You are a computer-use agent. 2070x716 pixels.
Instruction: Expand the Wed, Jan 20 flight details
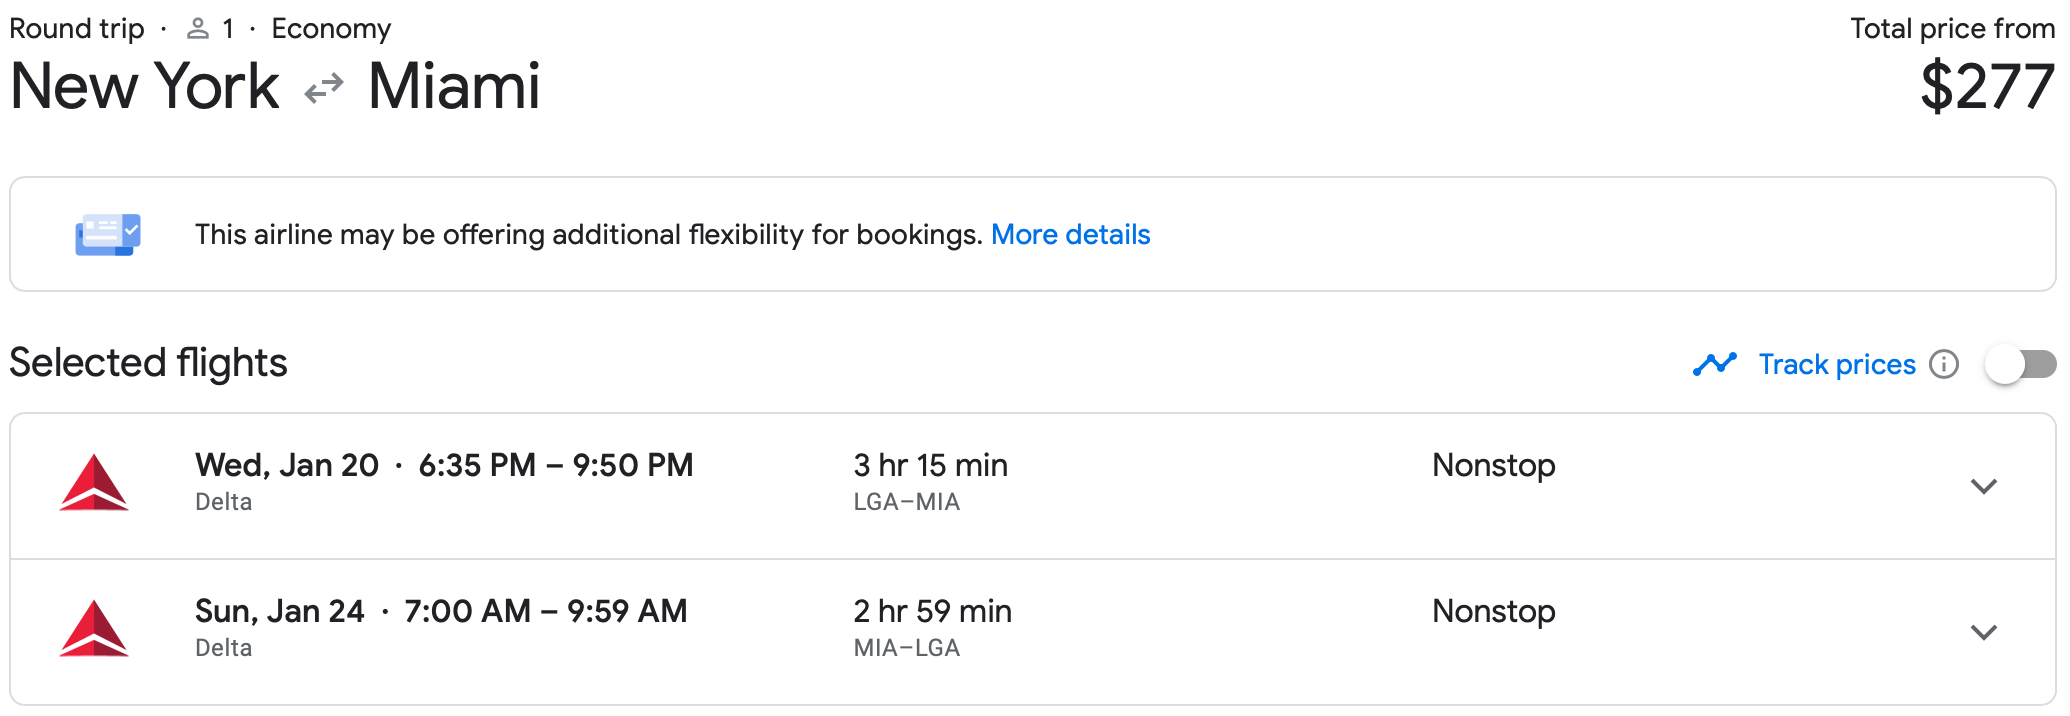point(1984,486)
